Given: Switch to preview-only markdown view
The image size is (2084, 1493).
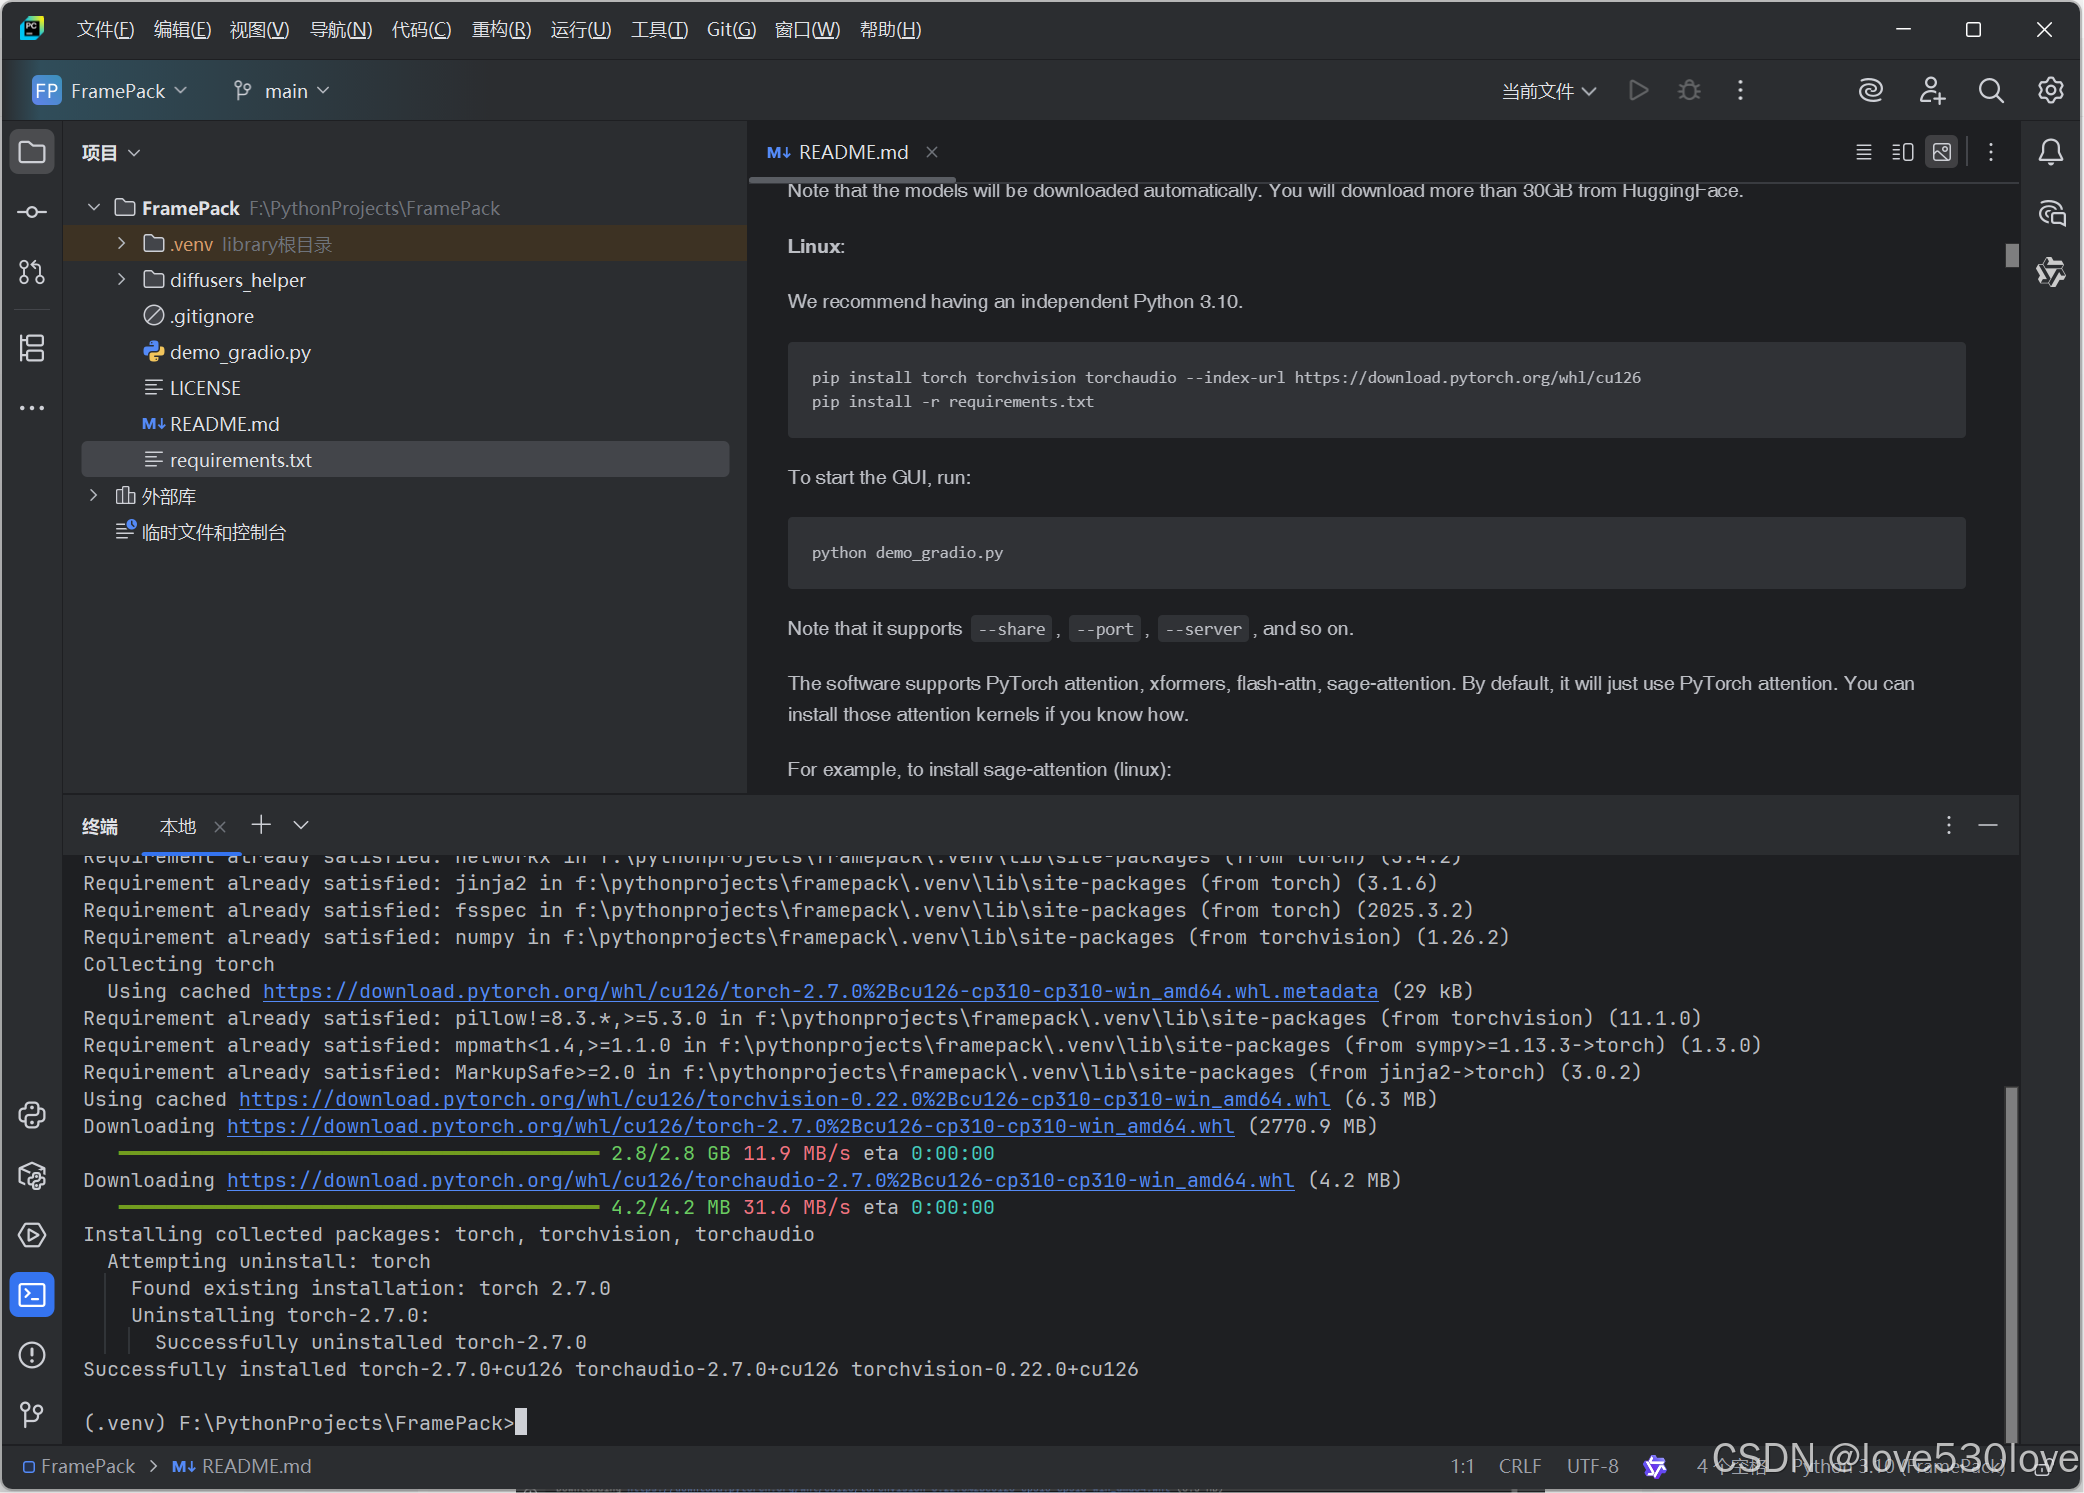Looking at the screenshot, I should [x=1942, y=152].
